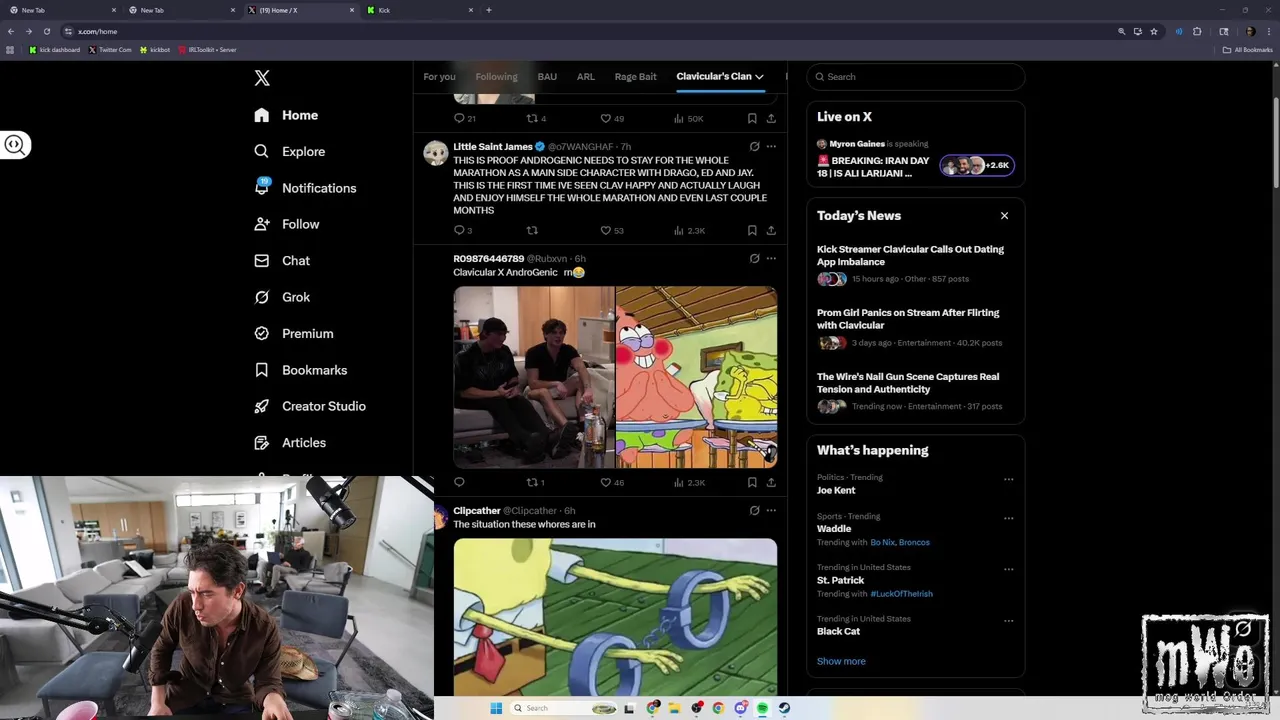
Task: Switch to the For you tab
Action: point(439,76)
